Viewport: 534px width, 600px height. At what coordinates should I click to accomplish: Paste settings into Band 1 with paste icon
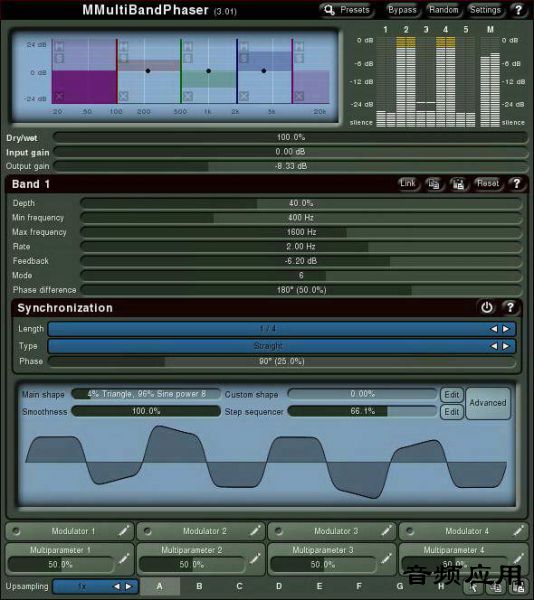point(458,184)
